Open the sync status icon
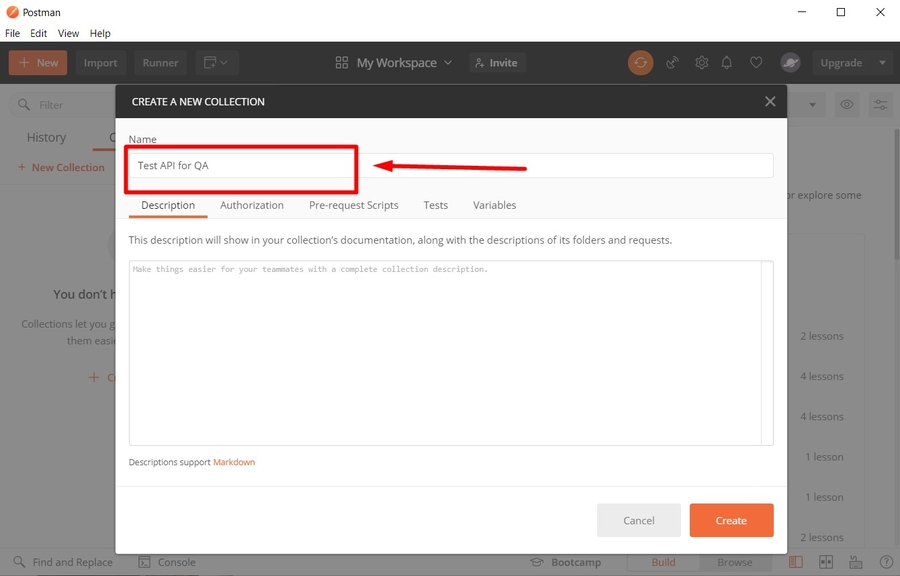Screen dimensions: 900x576 (640, 62)
